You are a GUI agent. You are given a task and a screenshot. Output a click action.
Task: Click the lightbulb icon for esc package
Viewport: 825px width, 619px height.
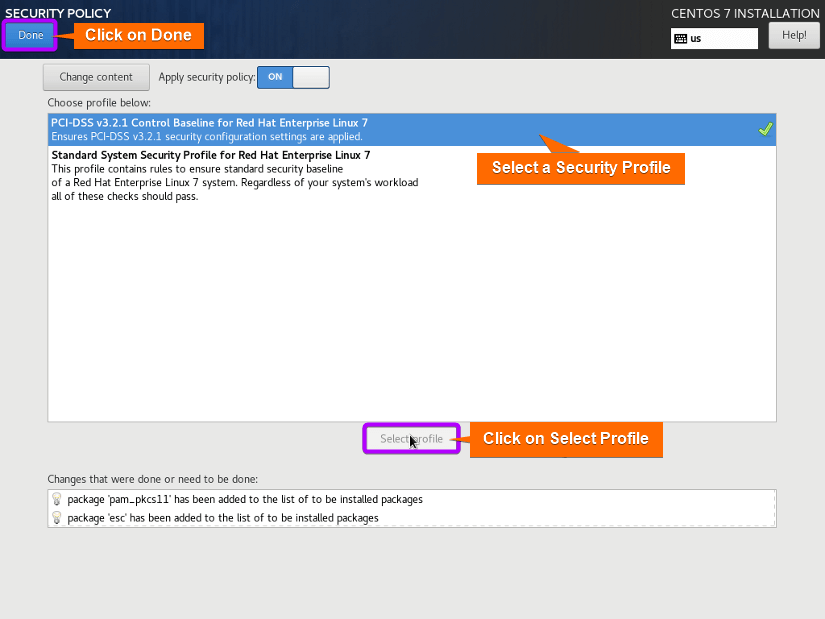57,518
